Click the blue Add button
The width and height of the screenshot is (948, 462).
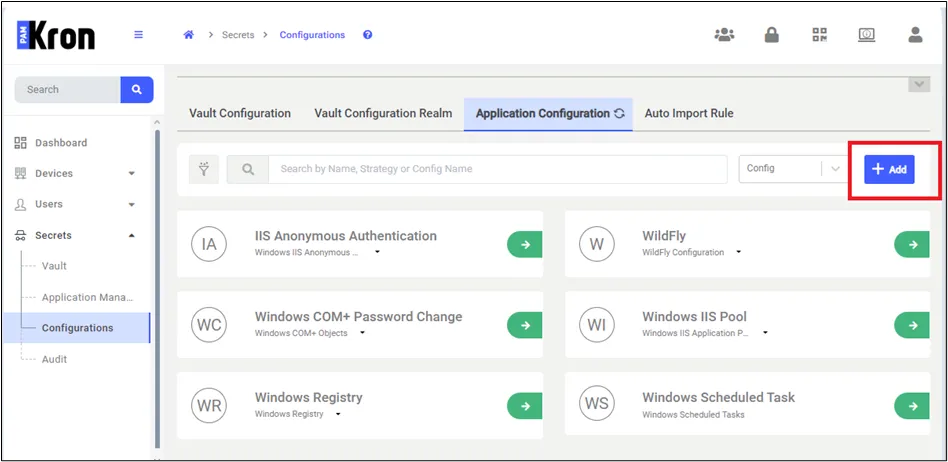(x=889, y=170)
